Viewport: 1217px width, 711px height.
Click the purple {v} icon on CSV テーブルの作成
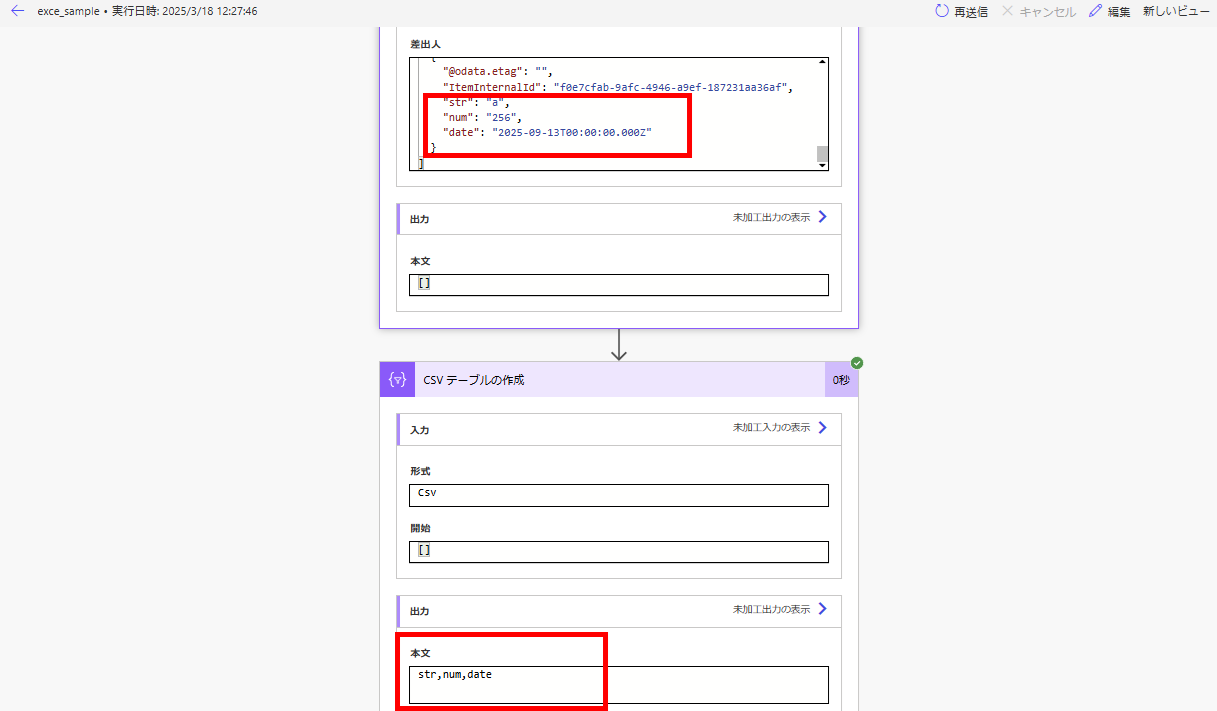tap(396, 379)
